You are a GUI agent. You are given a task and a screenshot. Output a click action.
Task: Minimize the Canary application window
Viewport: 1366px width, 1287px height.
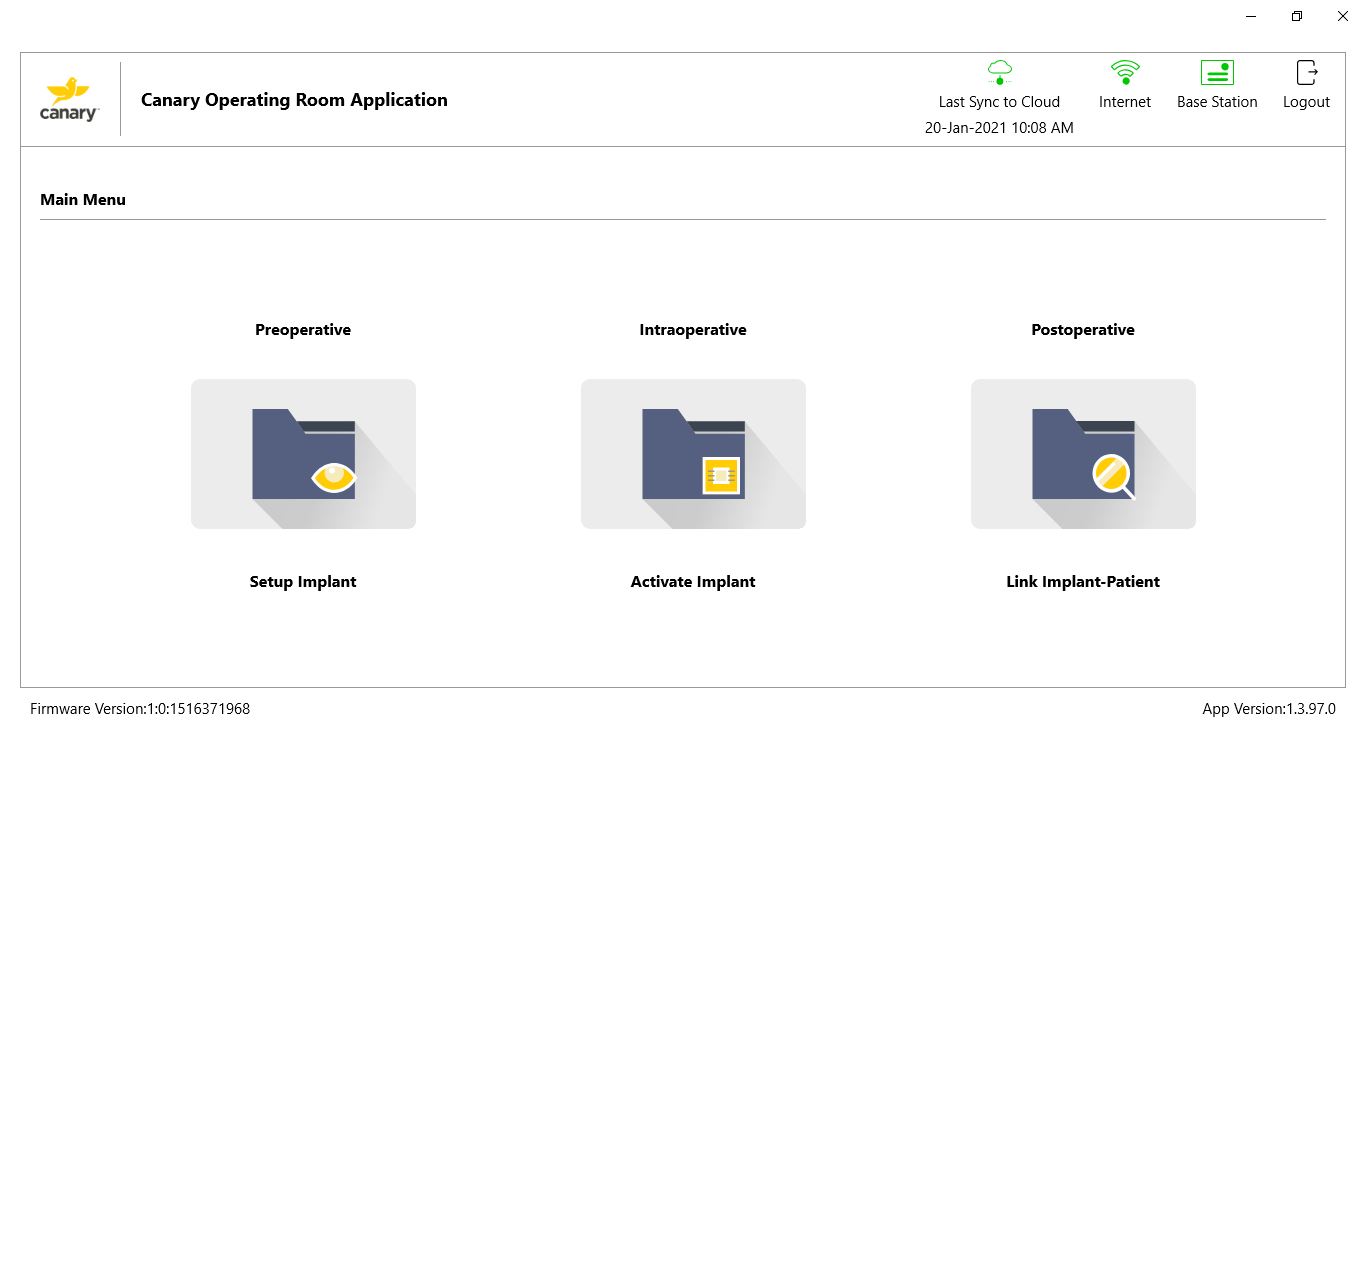1251,16
